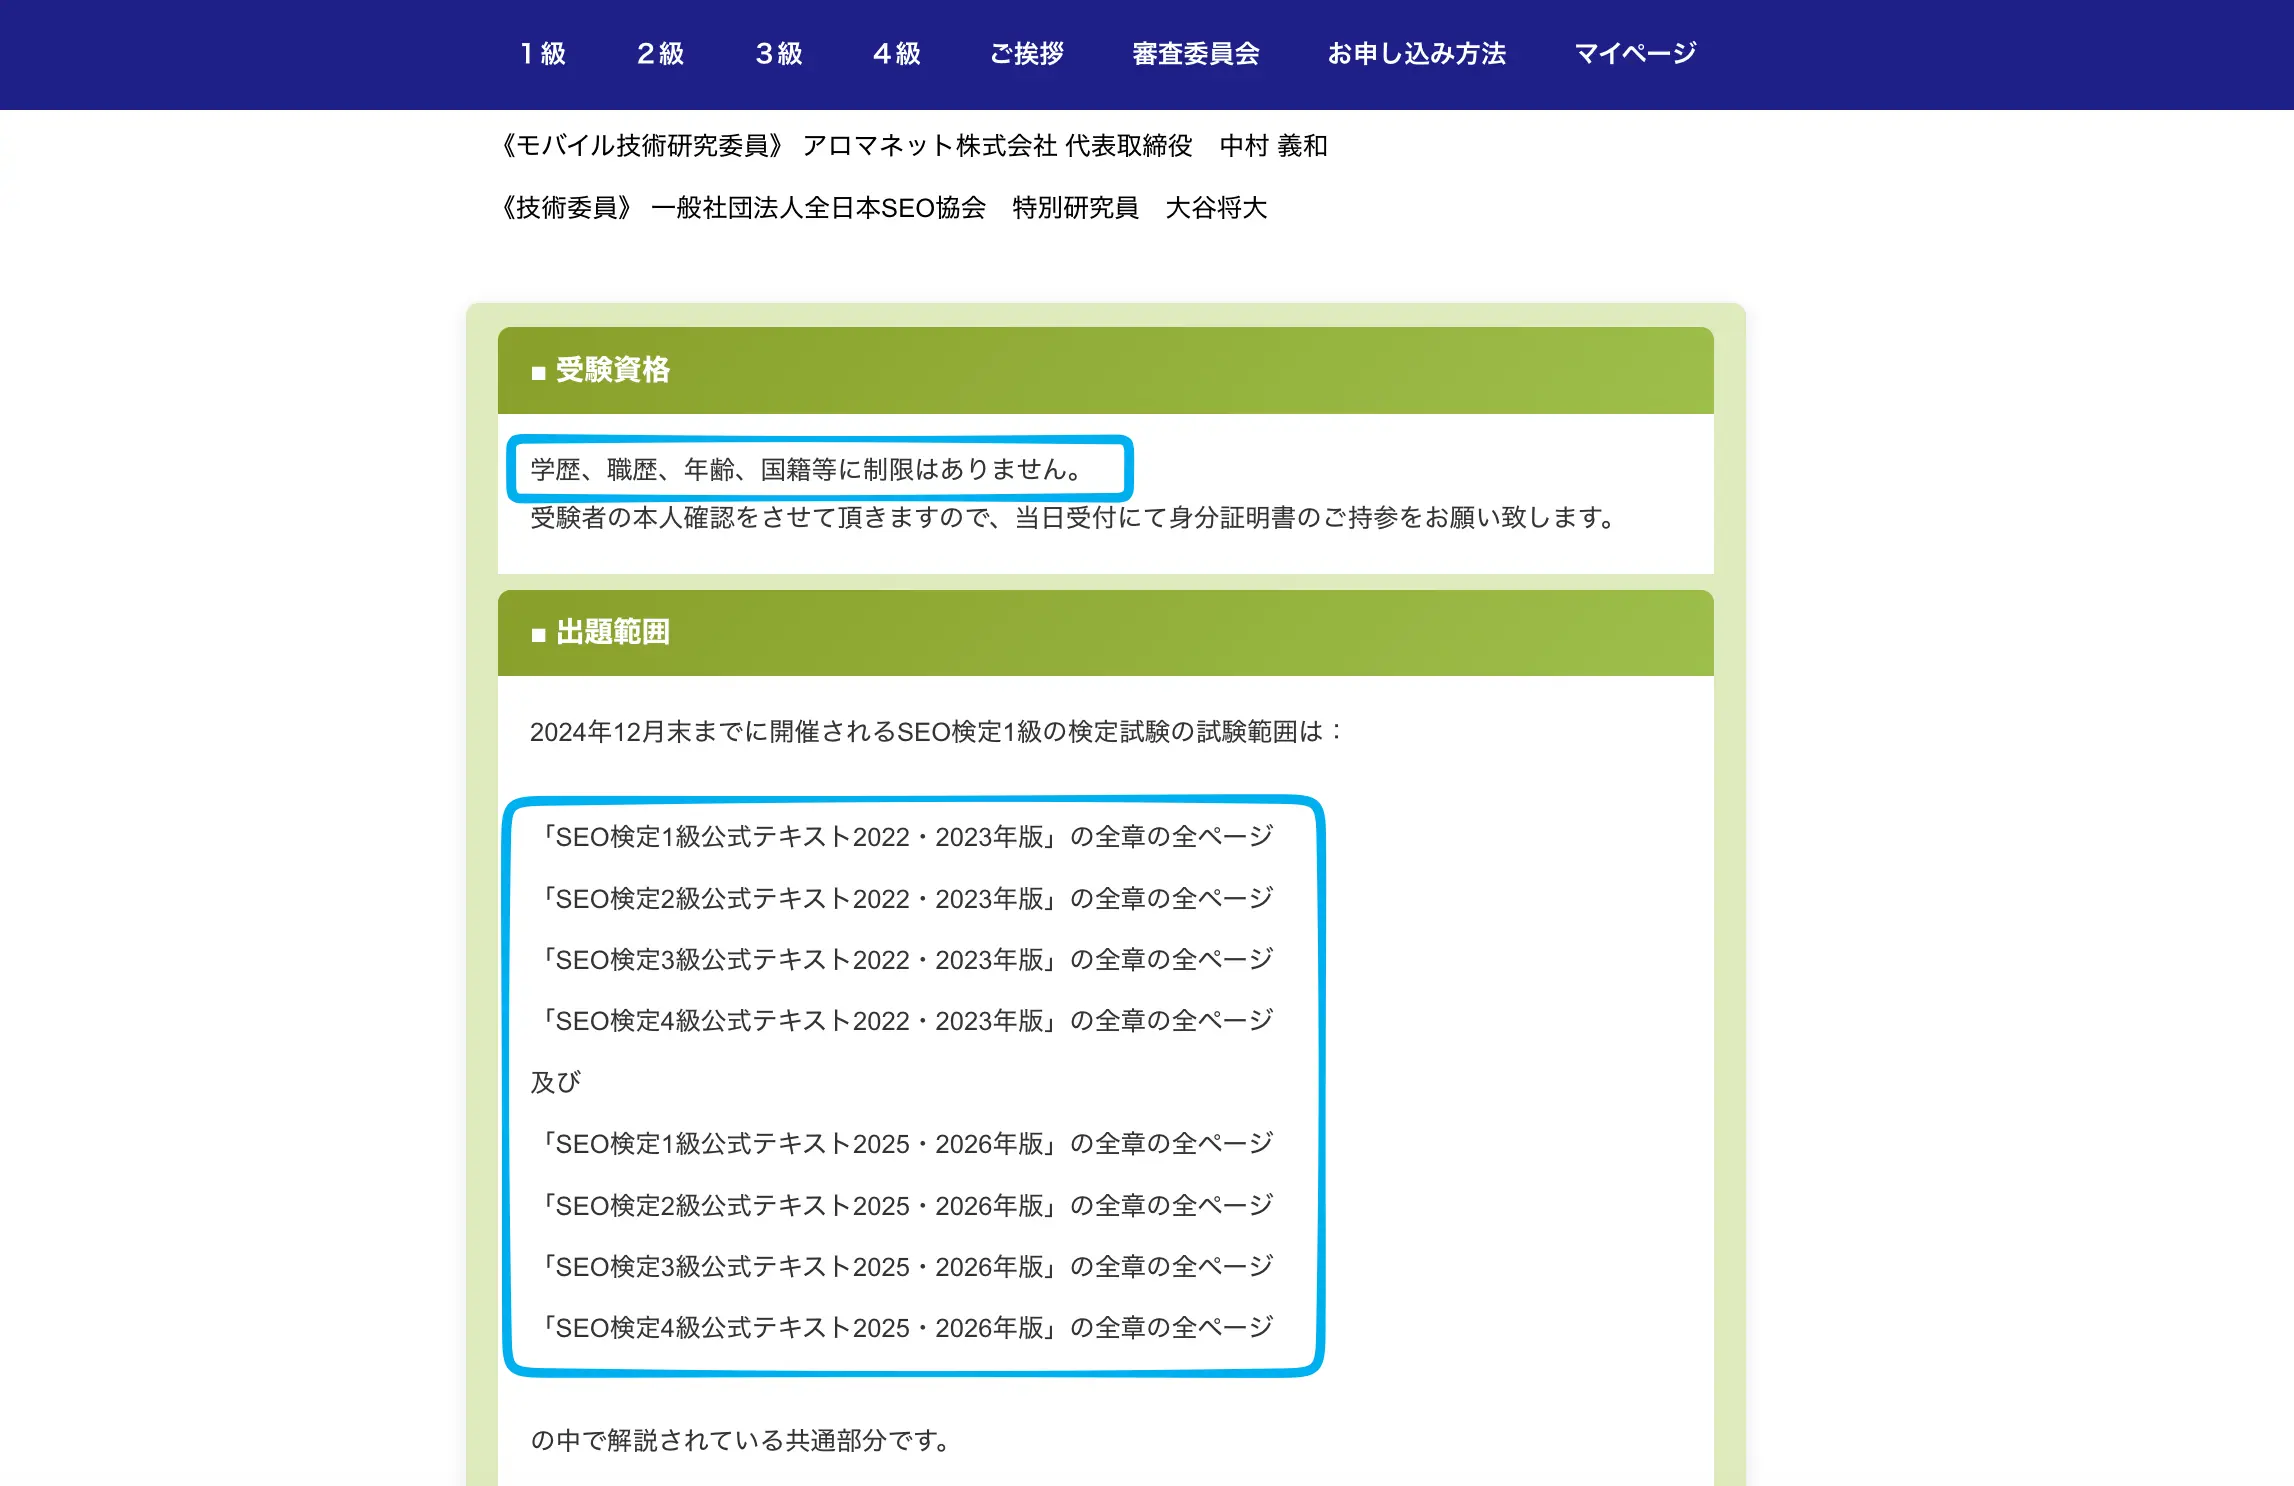Open the 2級 navigation menu item
2294x1486 pixels.
(660, 54)
